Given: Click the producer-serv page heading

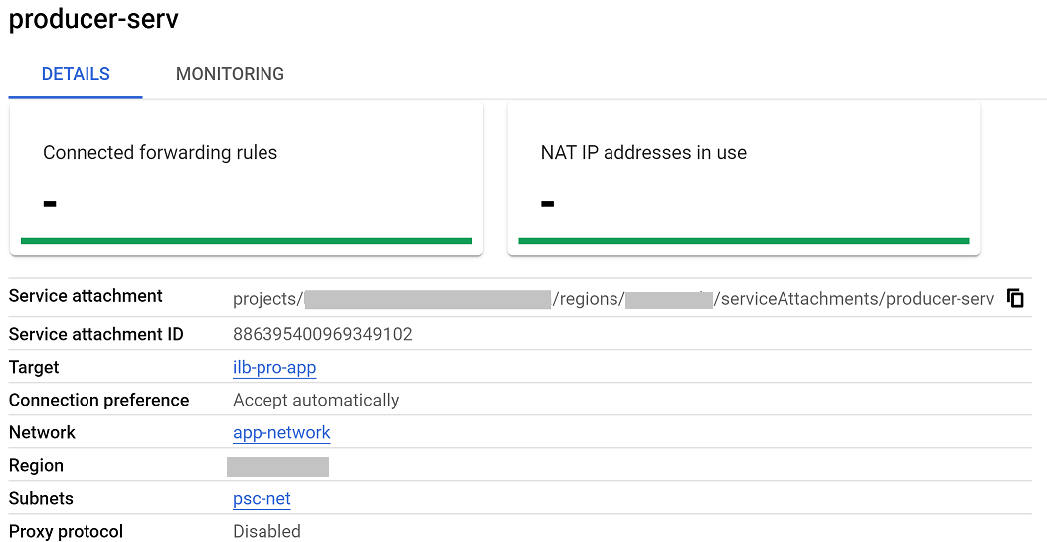Looking at the screenshot, I should 94,20.
